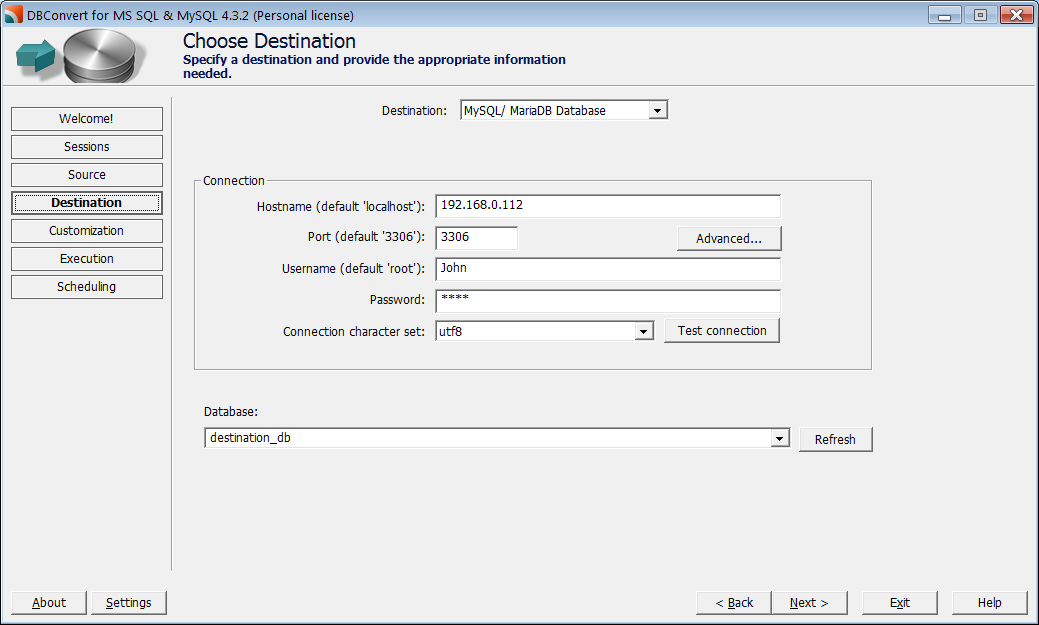This screenshot has height=625, width=1039.
Task: Click the Database: label
Action: tap(231, 412)
